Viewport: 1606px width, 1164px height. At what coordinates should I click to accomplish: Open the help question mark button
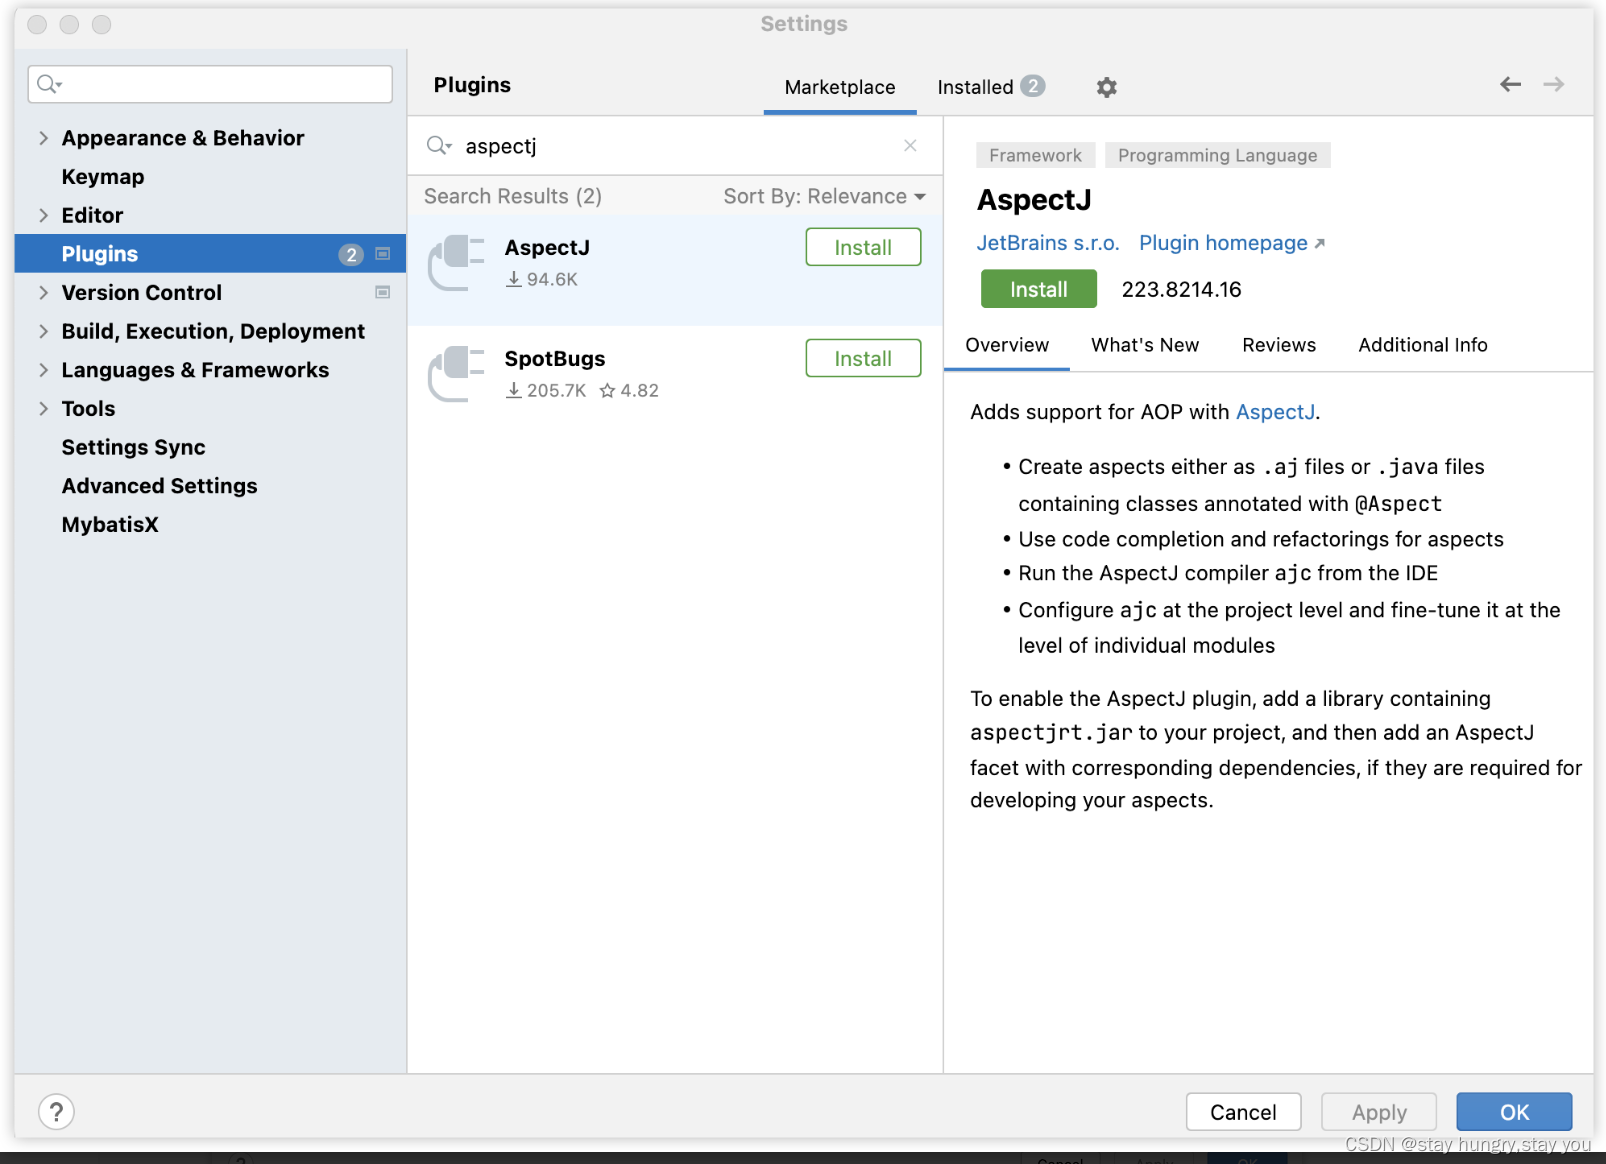click(57, 1111)
